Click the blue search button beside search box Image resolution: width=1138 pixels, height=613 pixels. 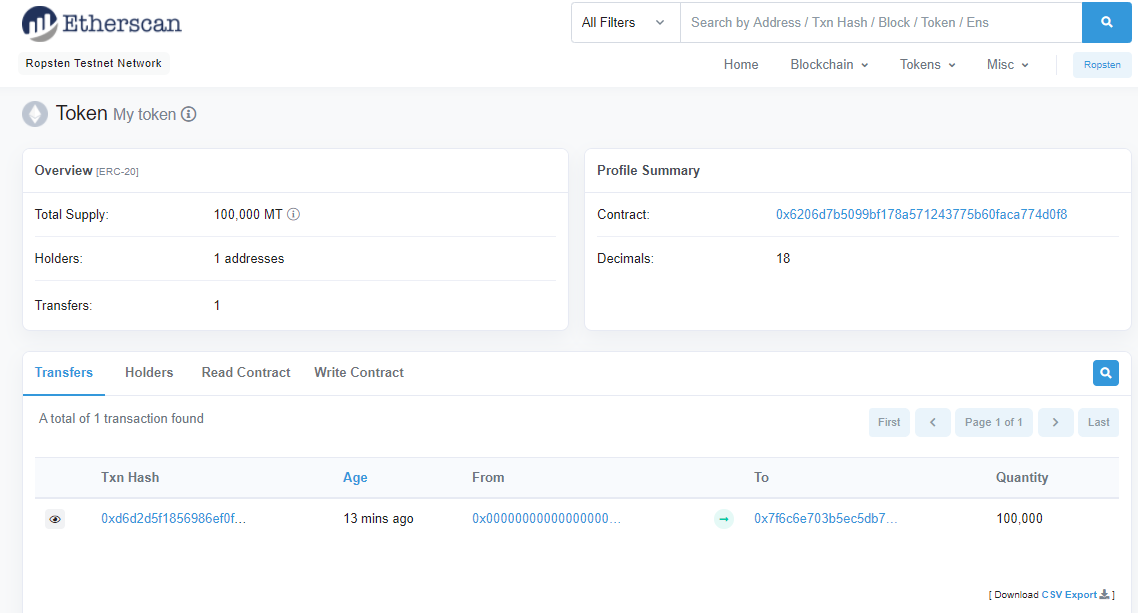click(x=1106, y=22)
